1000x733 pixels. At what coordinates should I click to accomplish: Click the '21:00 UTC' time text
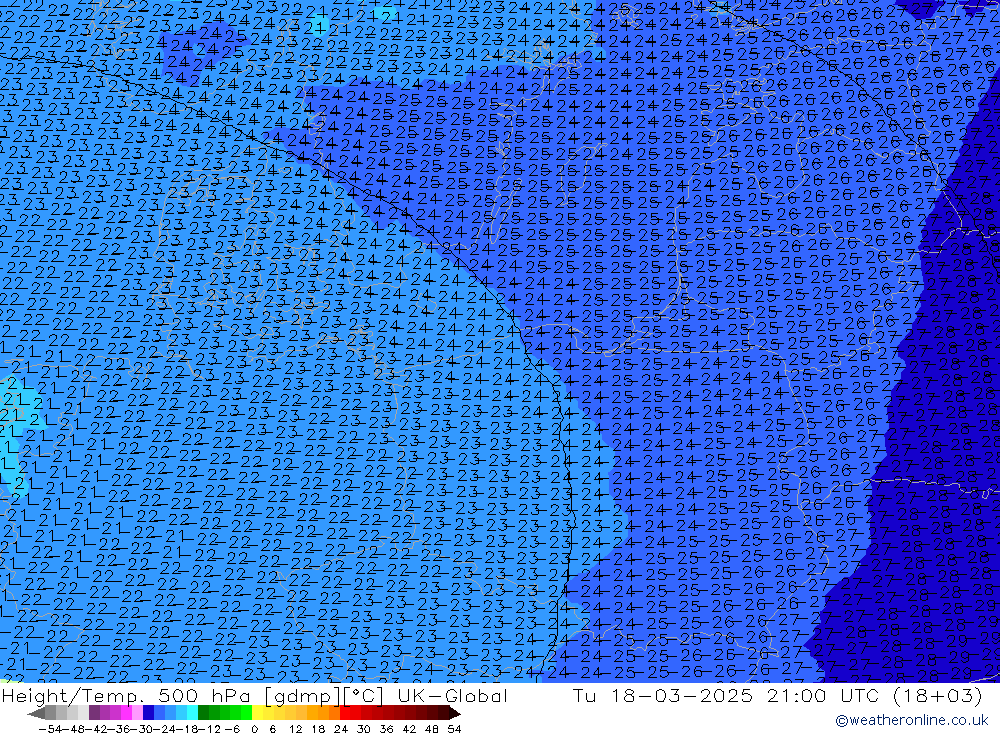823,695
